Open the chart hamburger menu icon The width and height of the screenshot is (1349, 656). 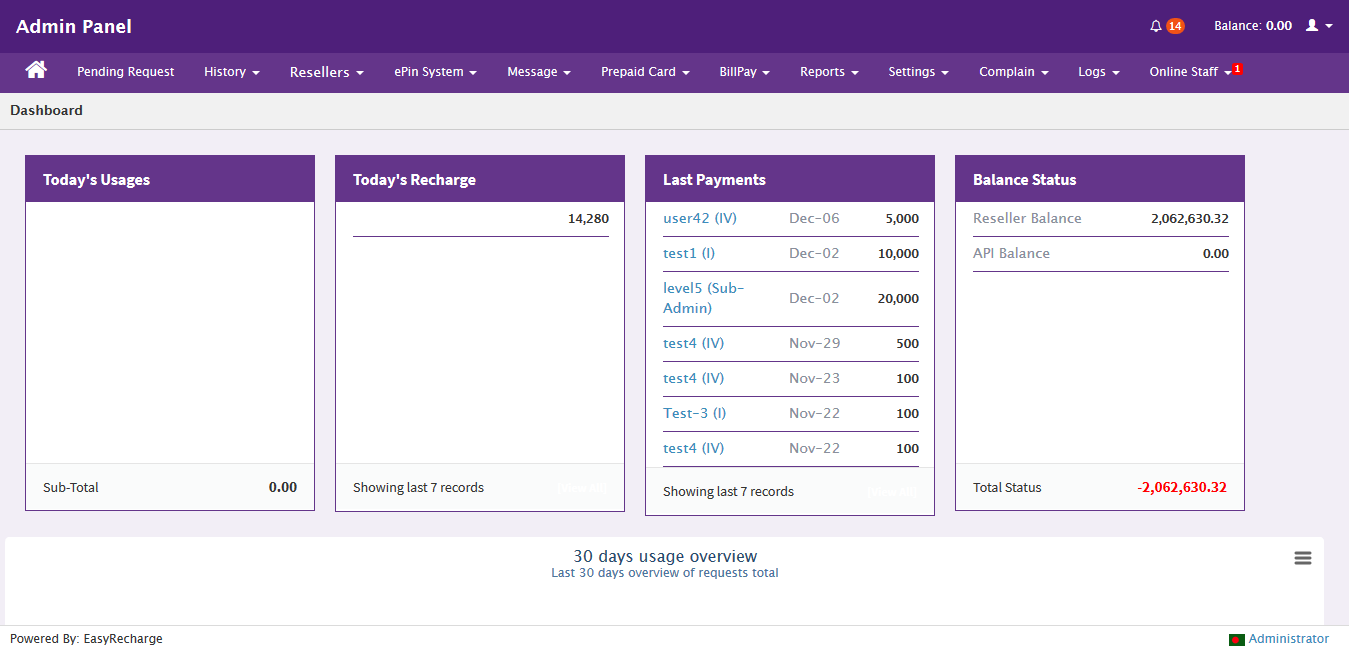point(1302,558)
